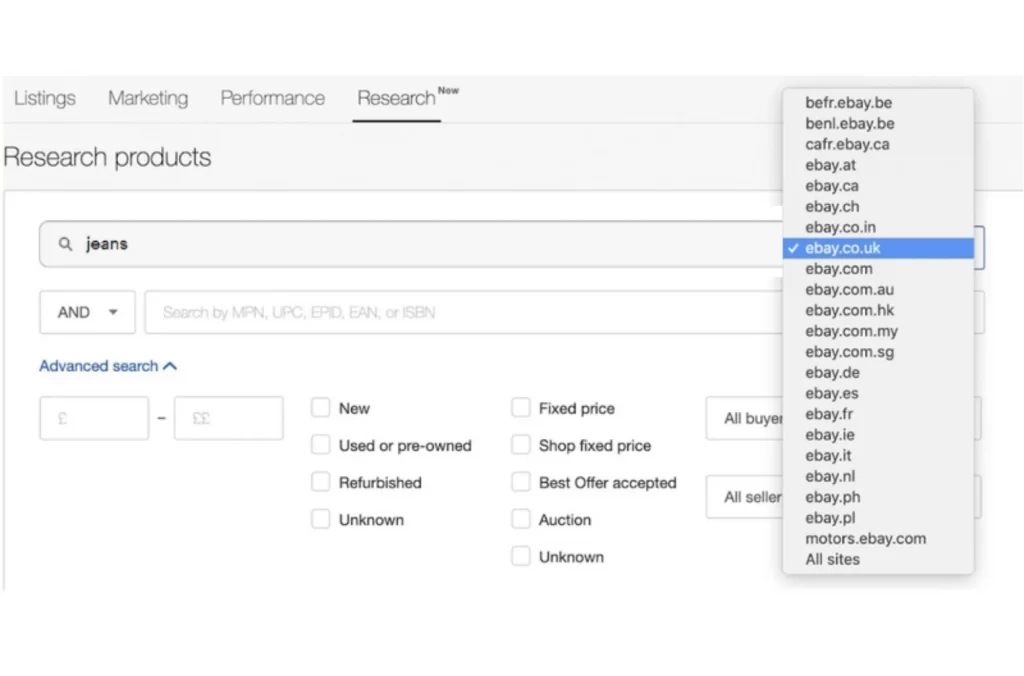
Task: Open the All buyer dropdown
Action: [x=744, y=418]
